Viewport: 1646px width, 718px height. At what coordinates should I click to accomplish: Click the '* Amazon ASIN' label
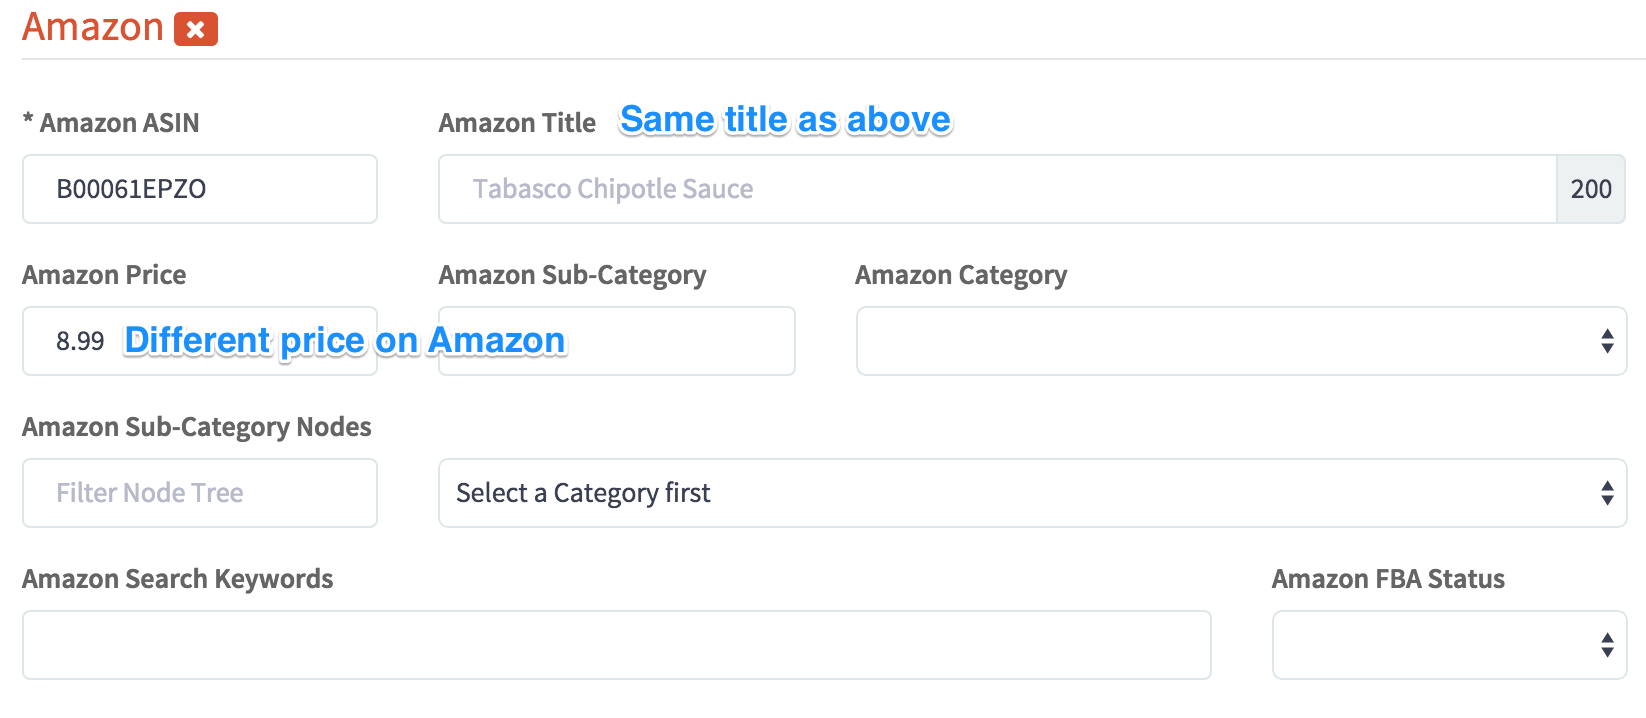(x=111, y=123)
